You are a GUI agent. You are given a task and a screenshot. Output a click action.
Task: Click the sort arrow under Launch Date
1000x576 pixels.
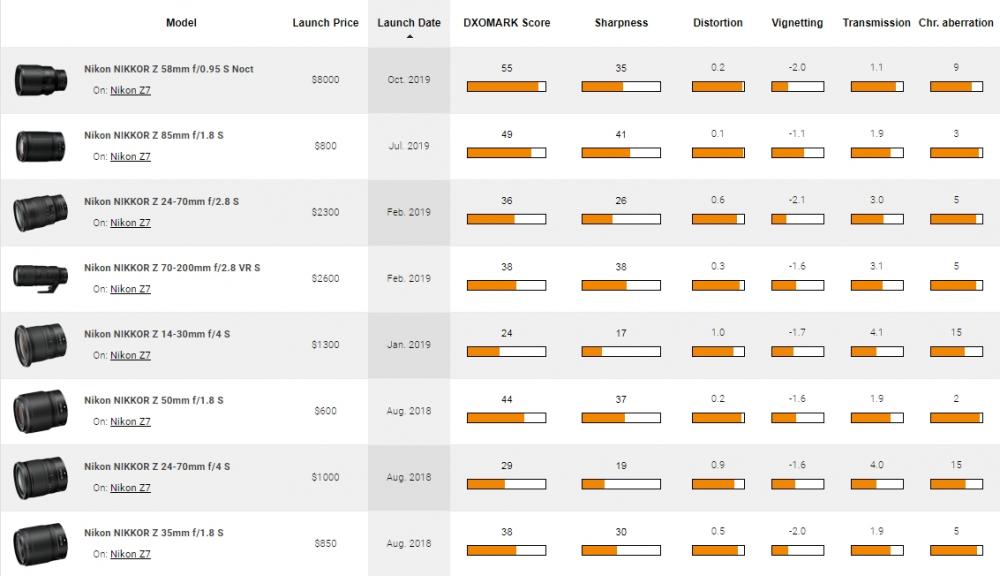tap(409, 36)
